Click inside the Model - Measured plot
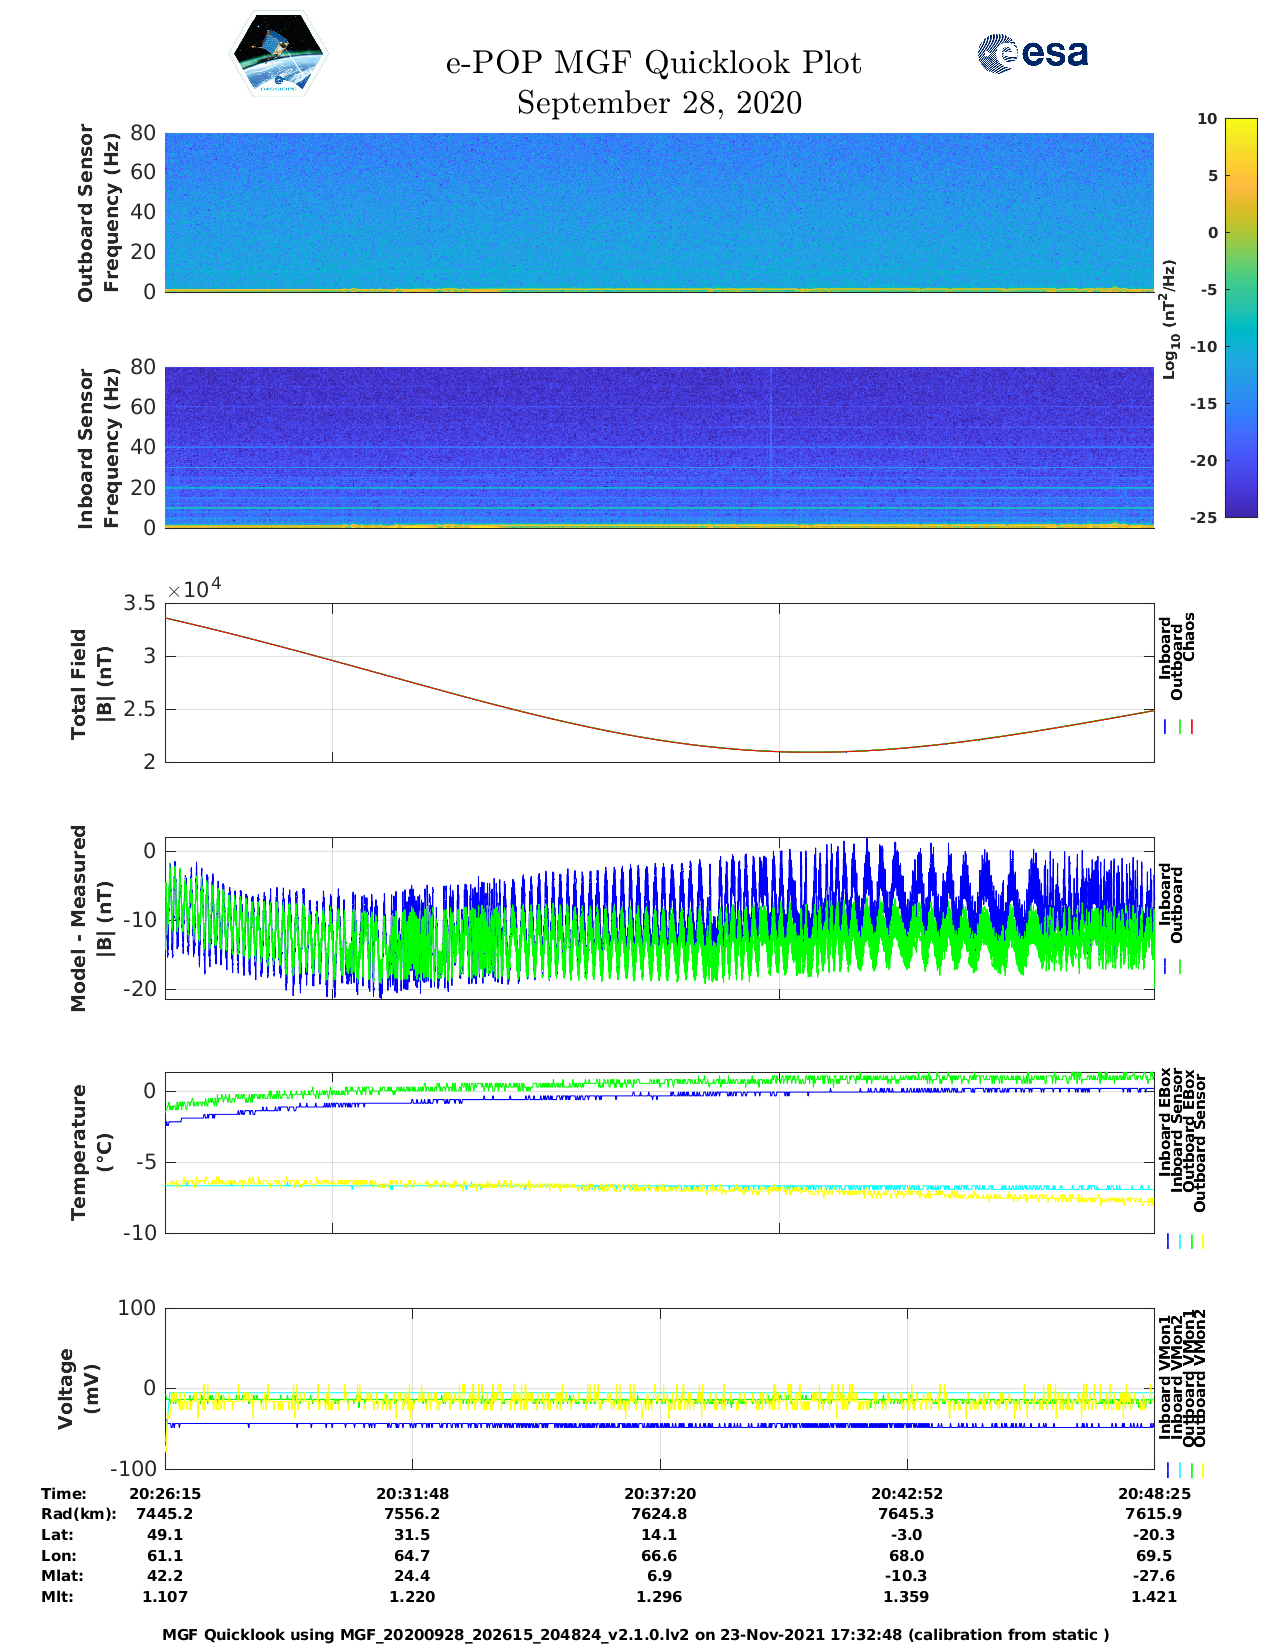This screenshot has width=1275, height=1650. click(x=659, y=918)
